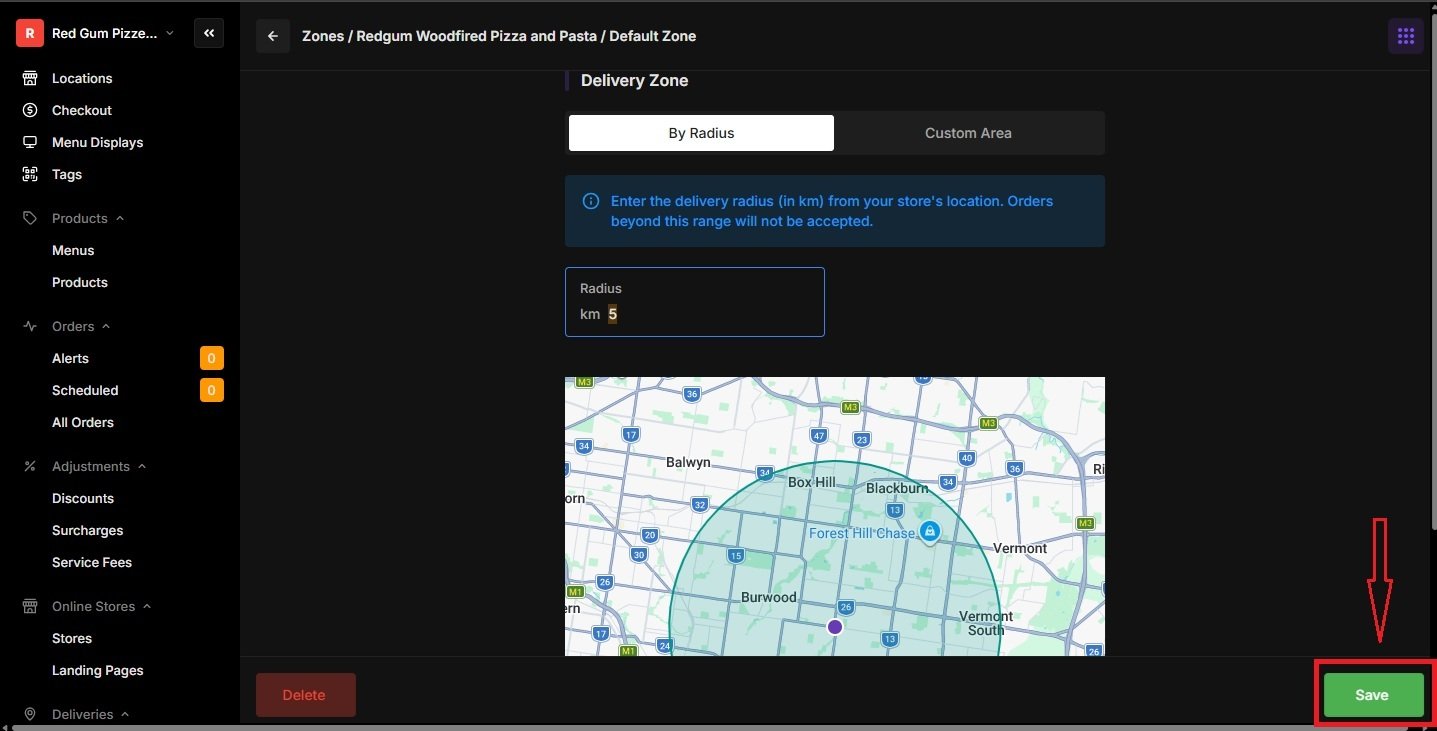Viewport: 1437px width, 731px height.
Task: Click the Balwyn label on the map
Action: click(688, 462)
